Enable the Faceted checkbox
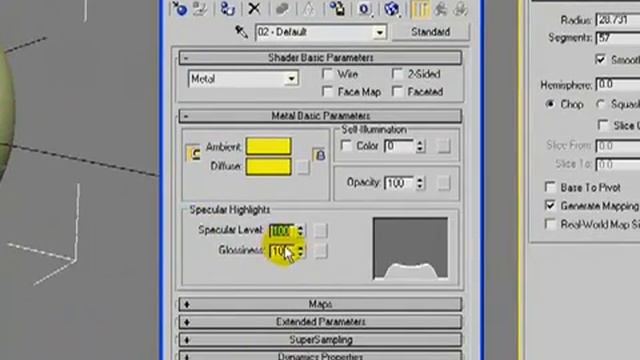This screenshot has width=640, height=360. coord(397,91)
